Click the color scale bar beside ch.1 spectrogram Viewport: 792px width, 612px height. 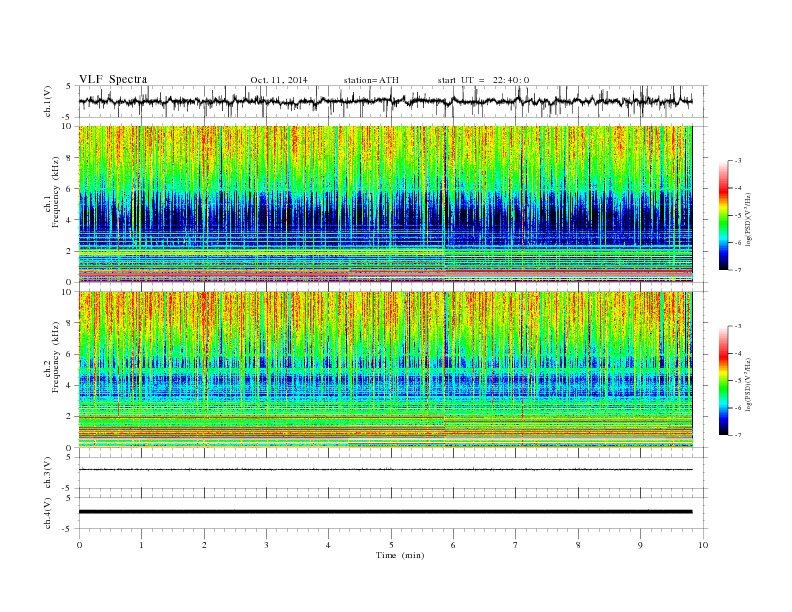723,216
